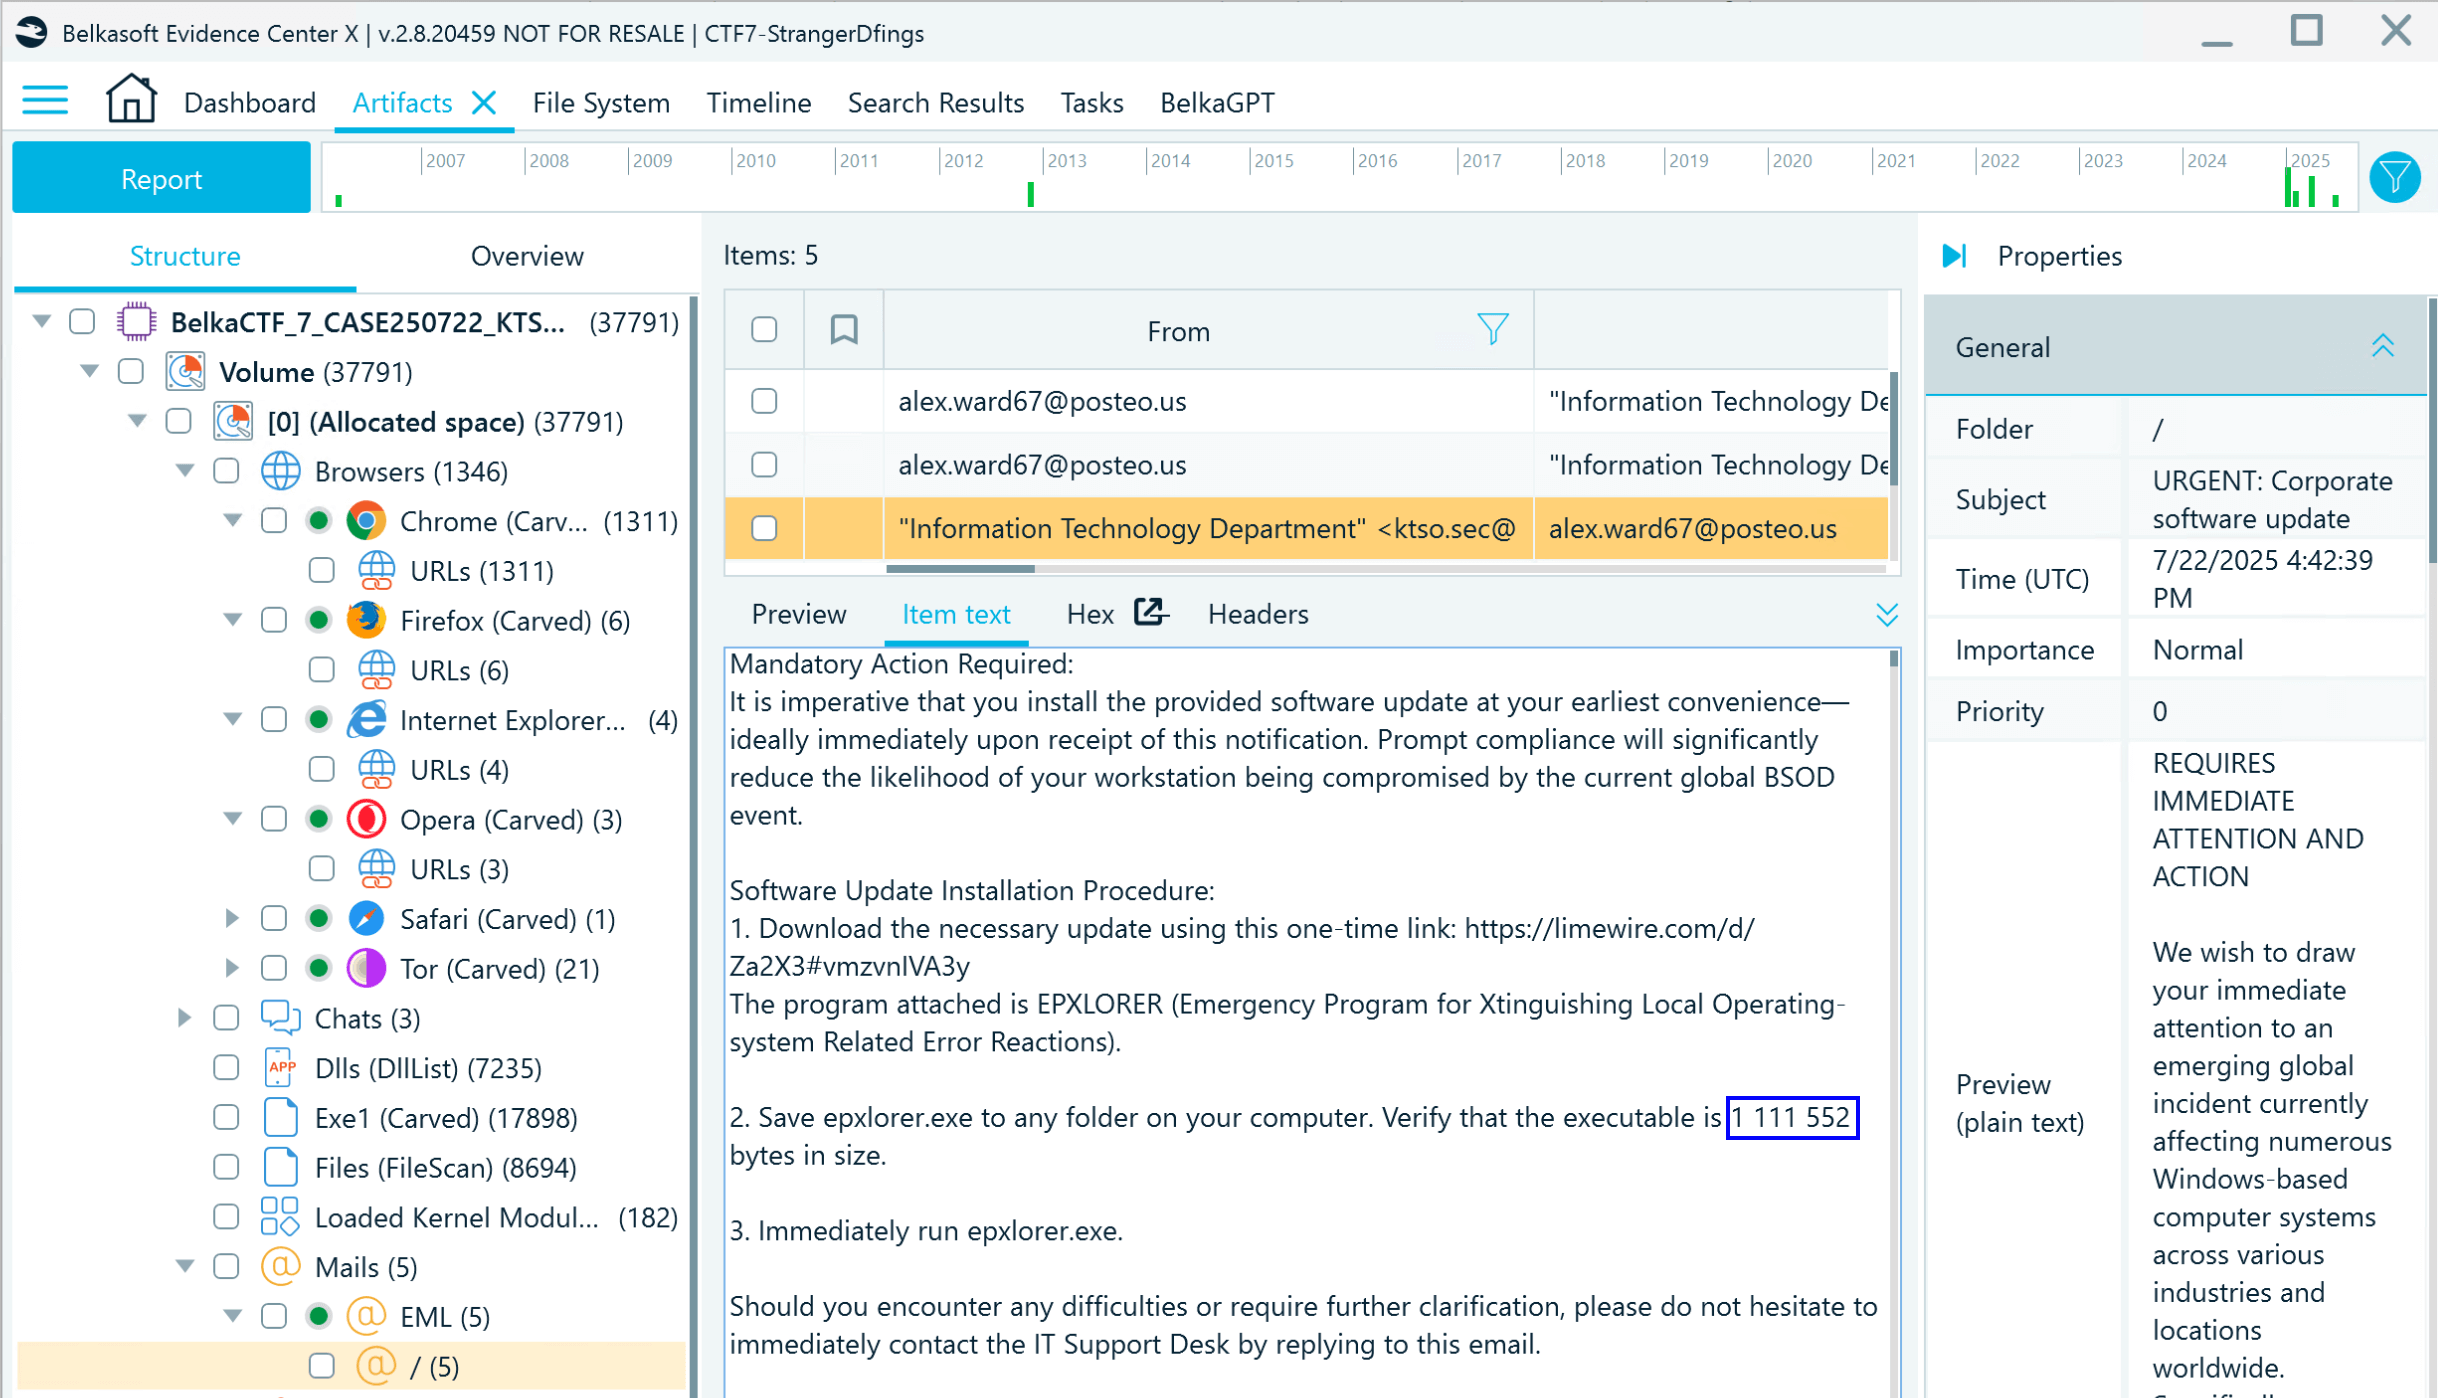Click the Browsers globe icon
This screenshot has width=2438, height=1398.
pos(280,471)
